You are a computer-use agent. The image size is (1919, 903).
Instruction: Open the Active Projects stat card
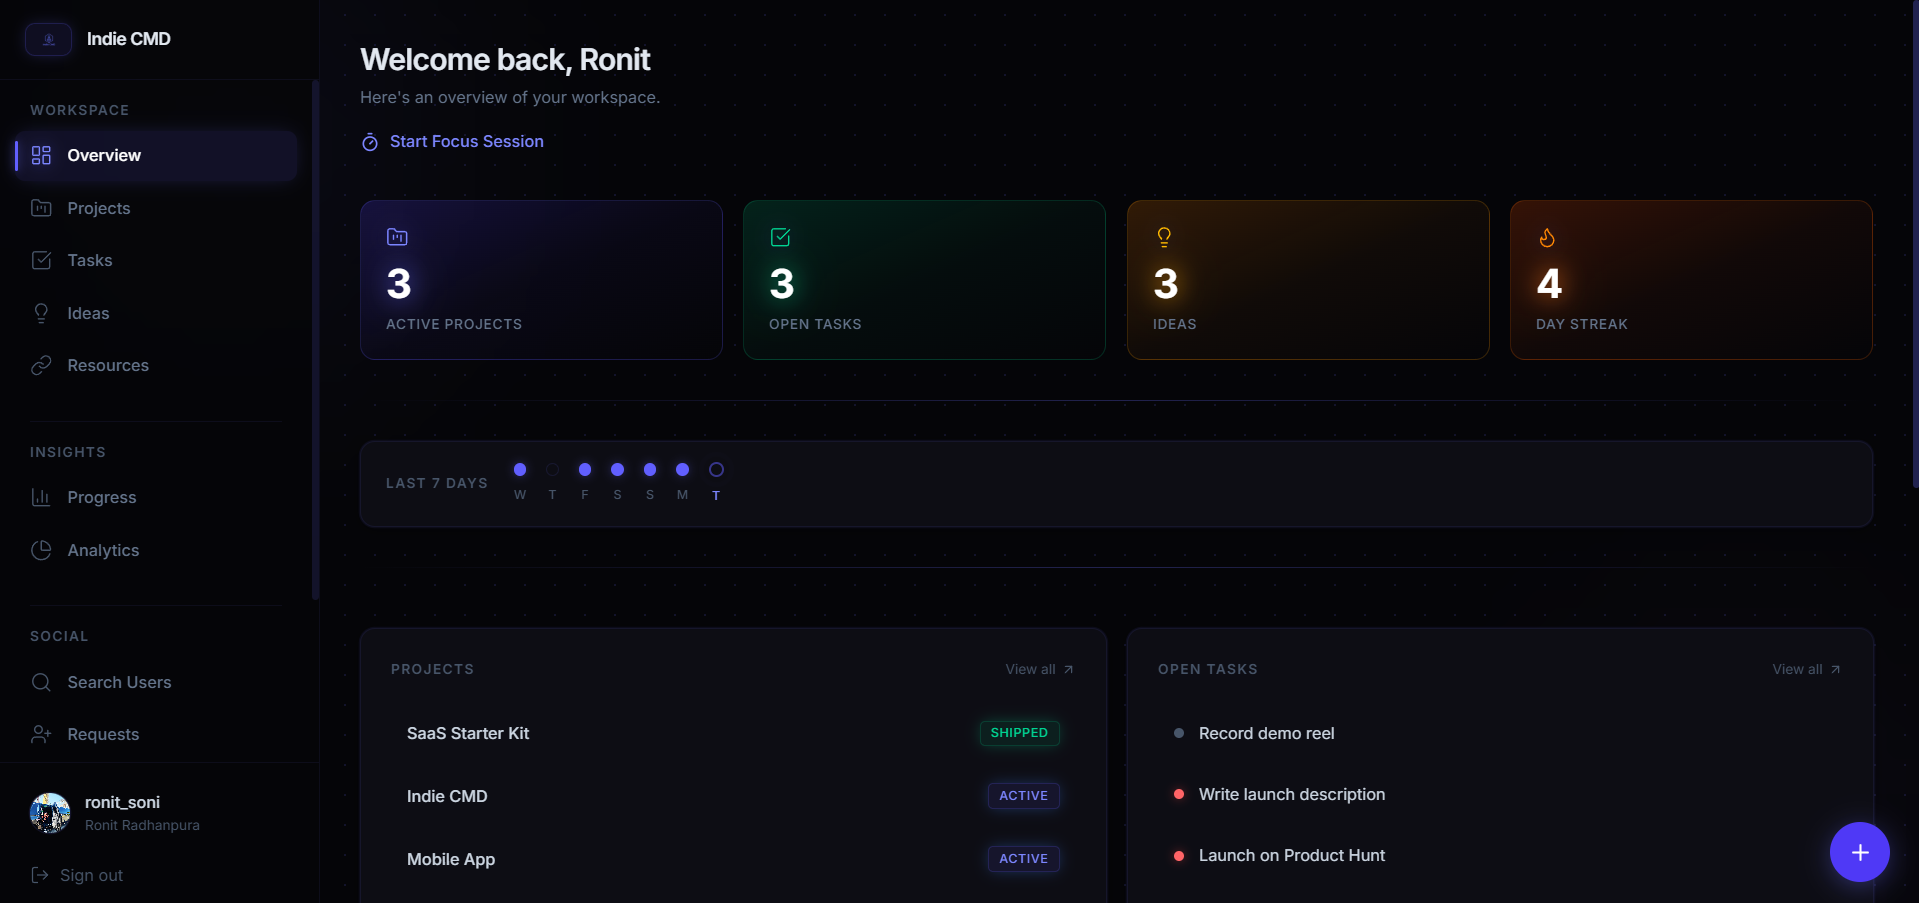[x=541, y=280]
